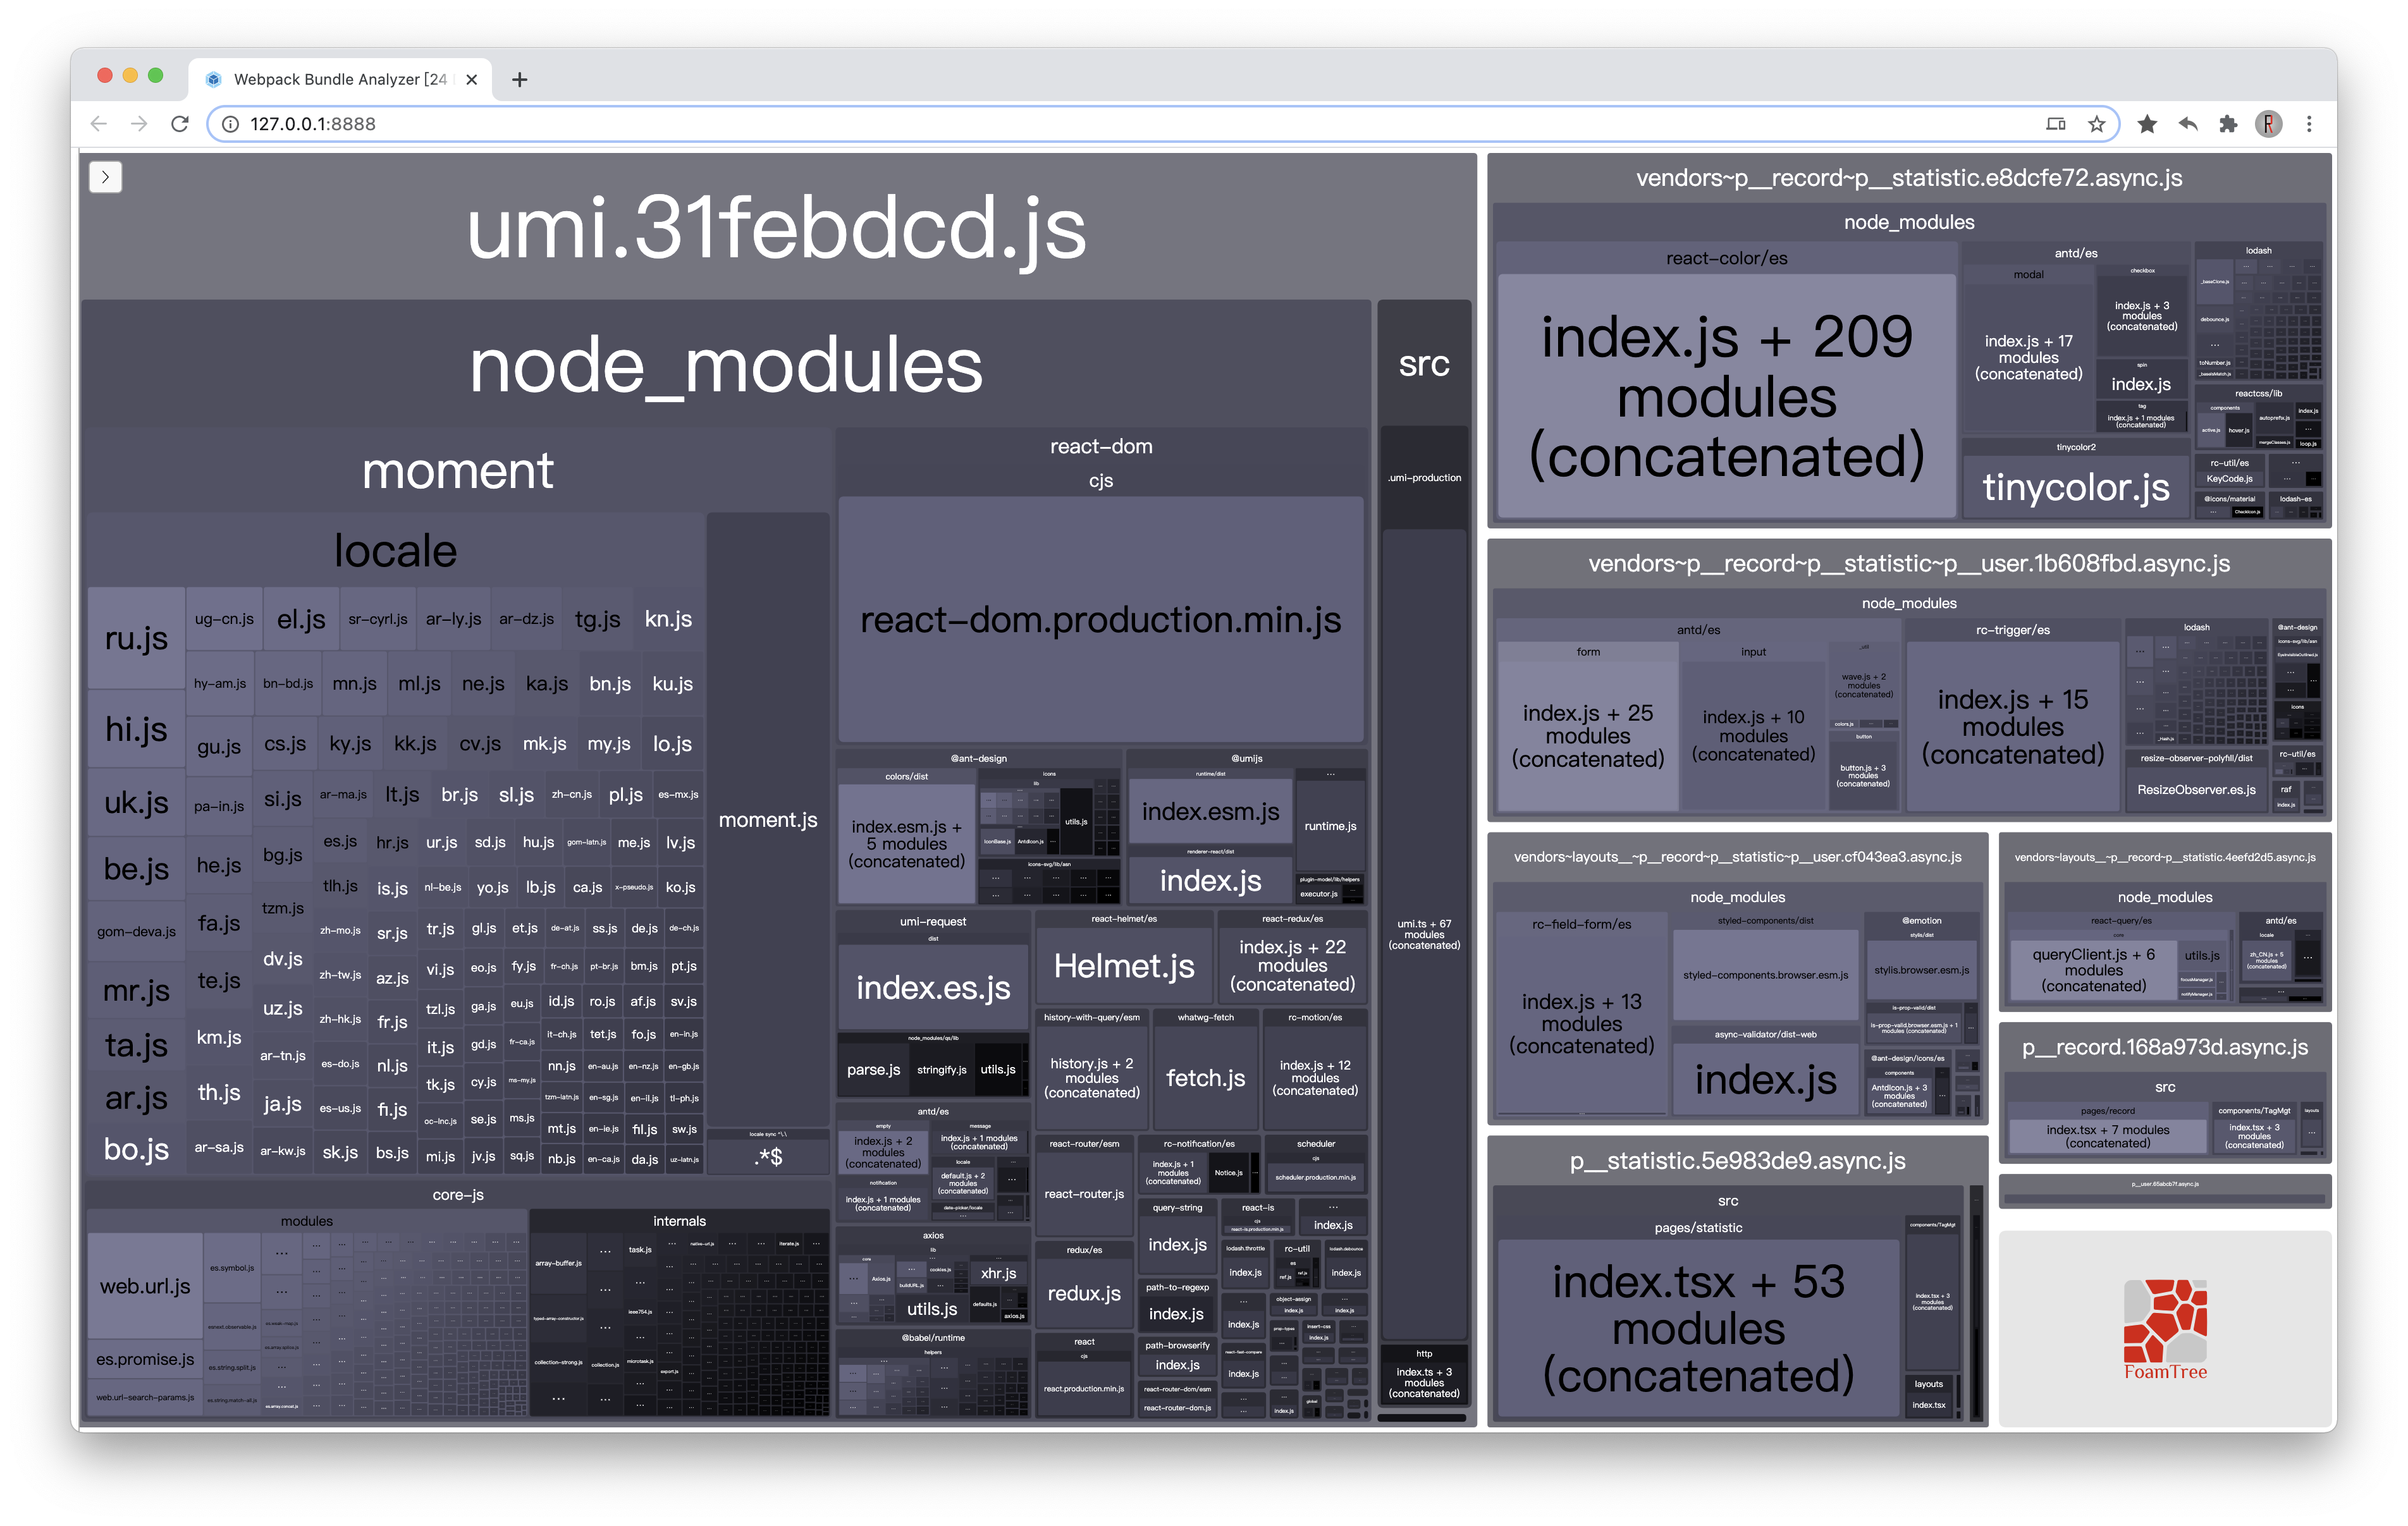Click the ru.js locale block
Image resolution: width=2408 pixels, height=1526 pixels.
coord(136,638)
